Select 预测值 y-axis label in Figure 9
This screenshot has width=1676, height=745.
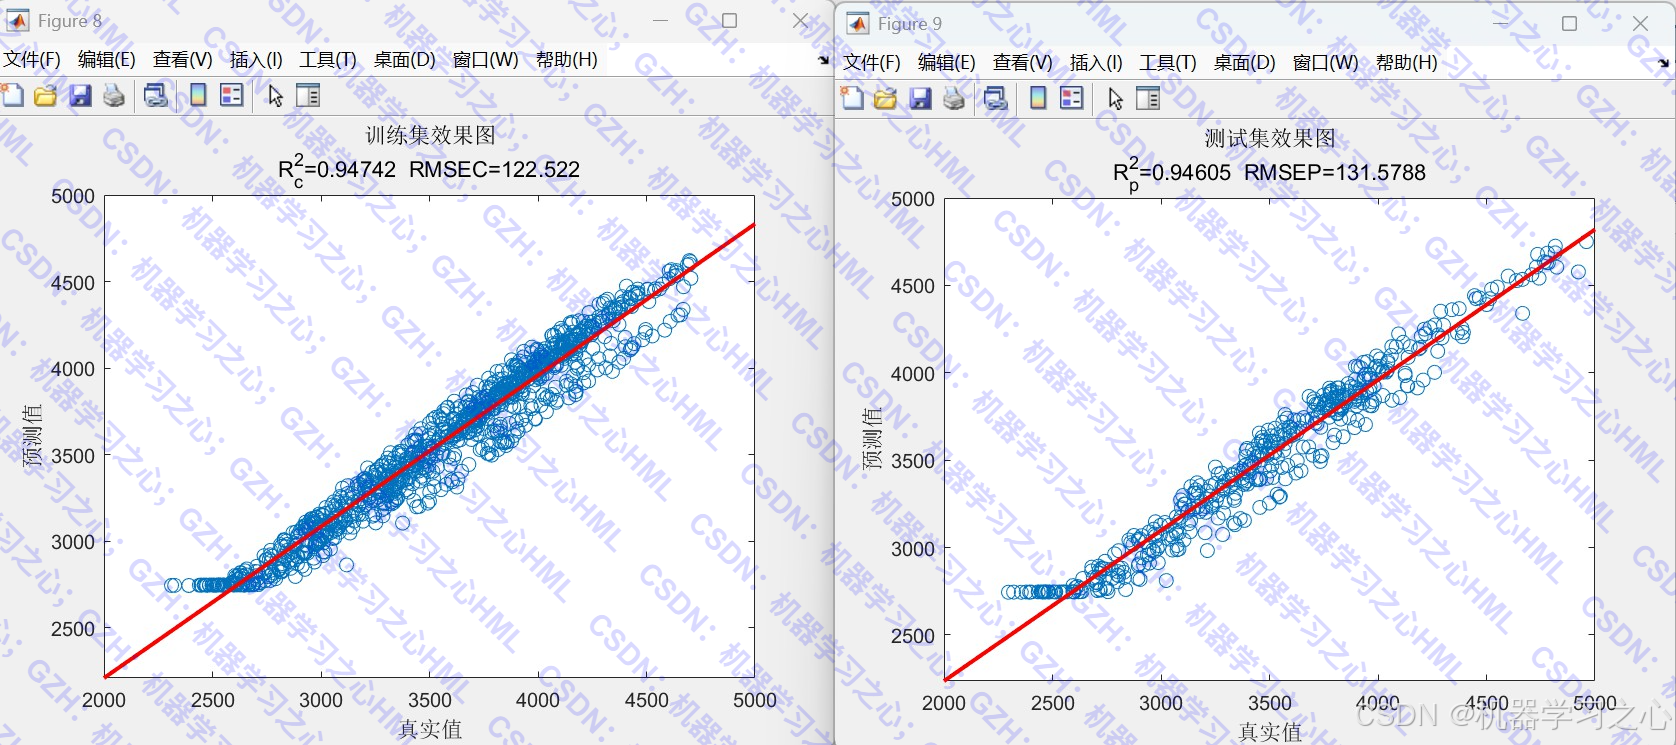pyautogui.click(x=872, y=439)
